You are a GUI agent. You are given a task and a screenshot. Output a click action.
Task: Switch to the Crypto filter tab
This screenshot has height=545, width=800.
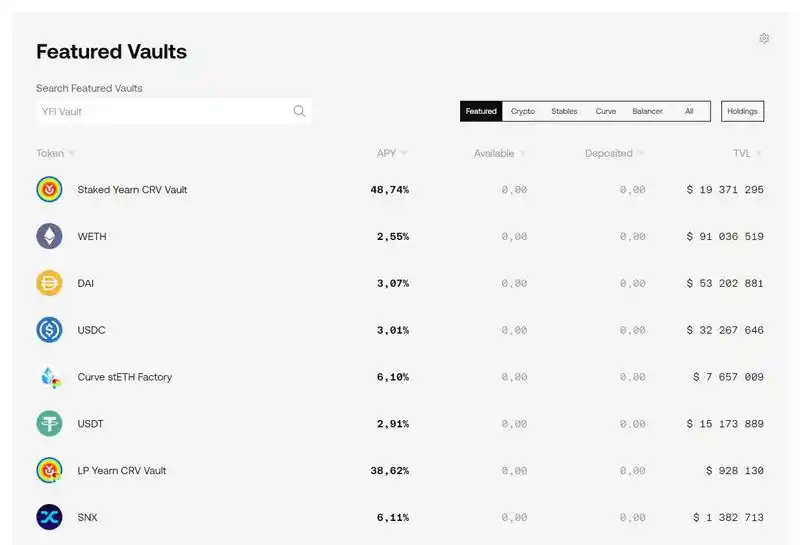pyautogui.click(x=523, y=111)
